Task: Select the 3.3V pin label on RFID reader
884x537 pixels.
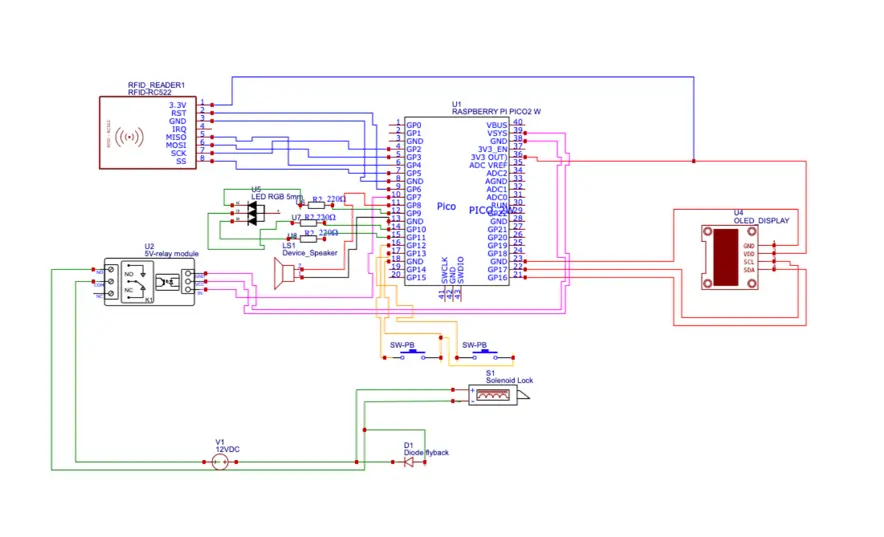Action: [x=178, y=105]
